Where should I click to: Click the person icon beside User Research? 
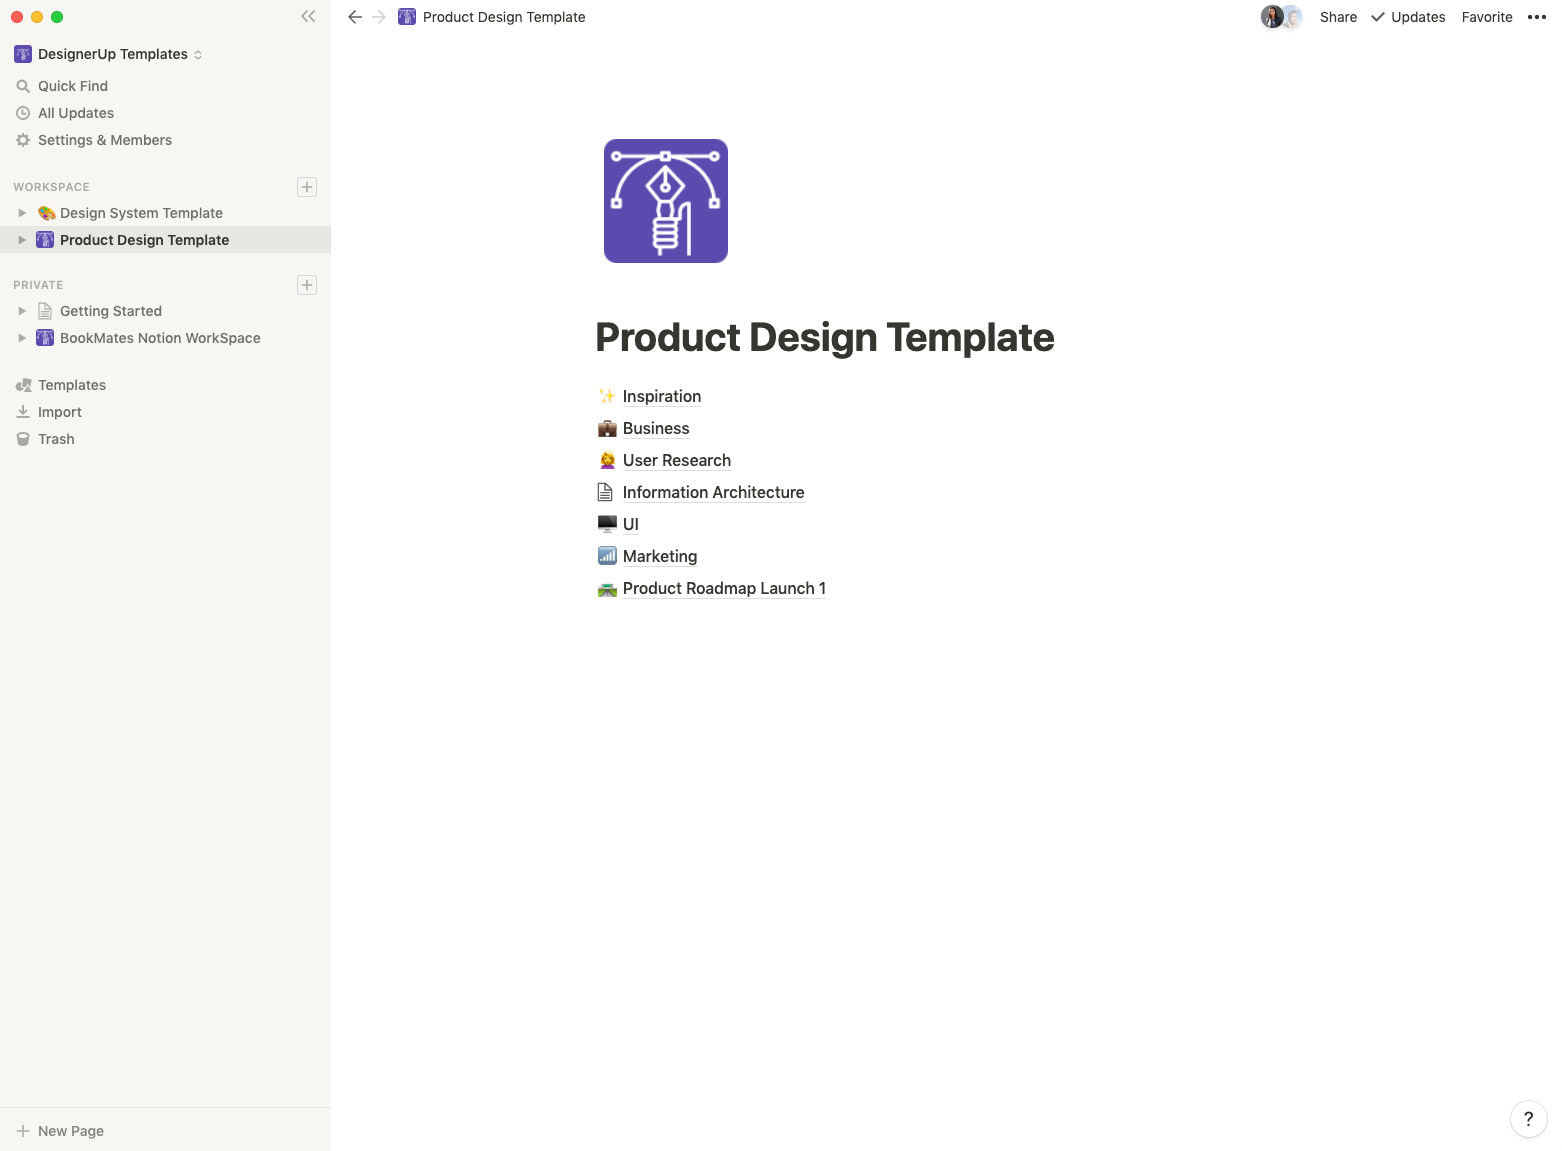tap(607, 460)
